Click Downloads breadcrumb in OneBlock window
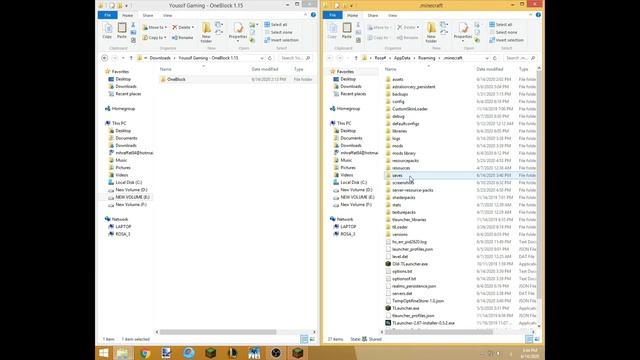The image size is (640, 360). (x=160, y=58)
